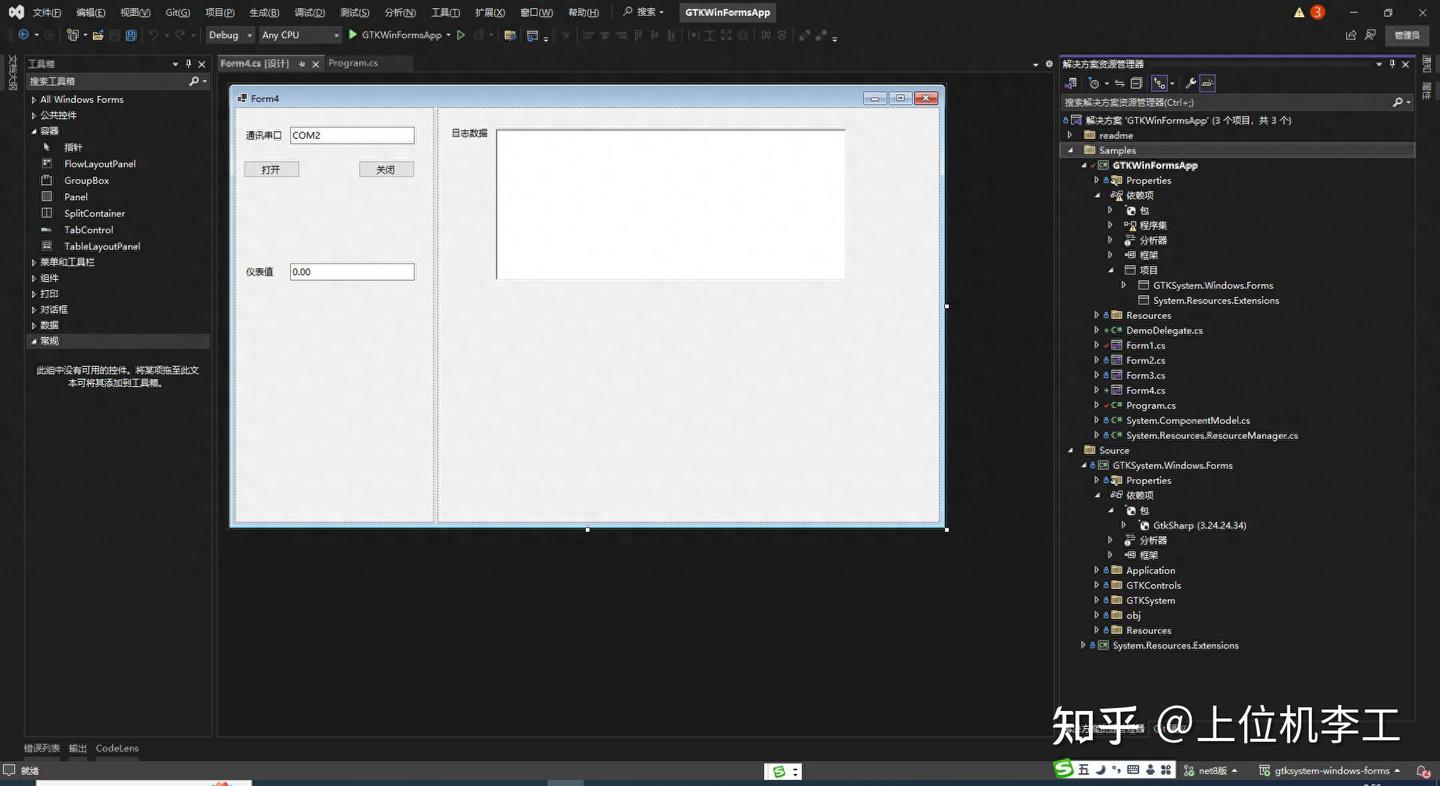Toggle Show All Files in Solution Explorer

pyautogui.click(x=1160, y=83)
